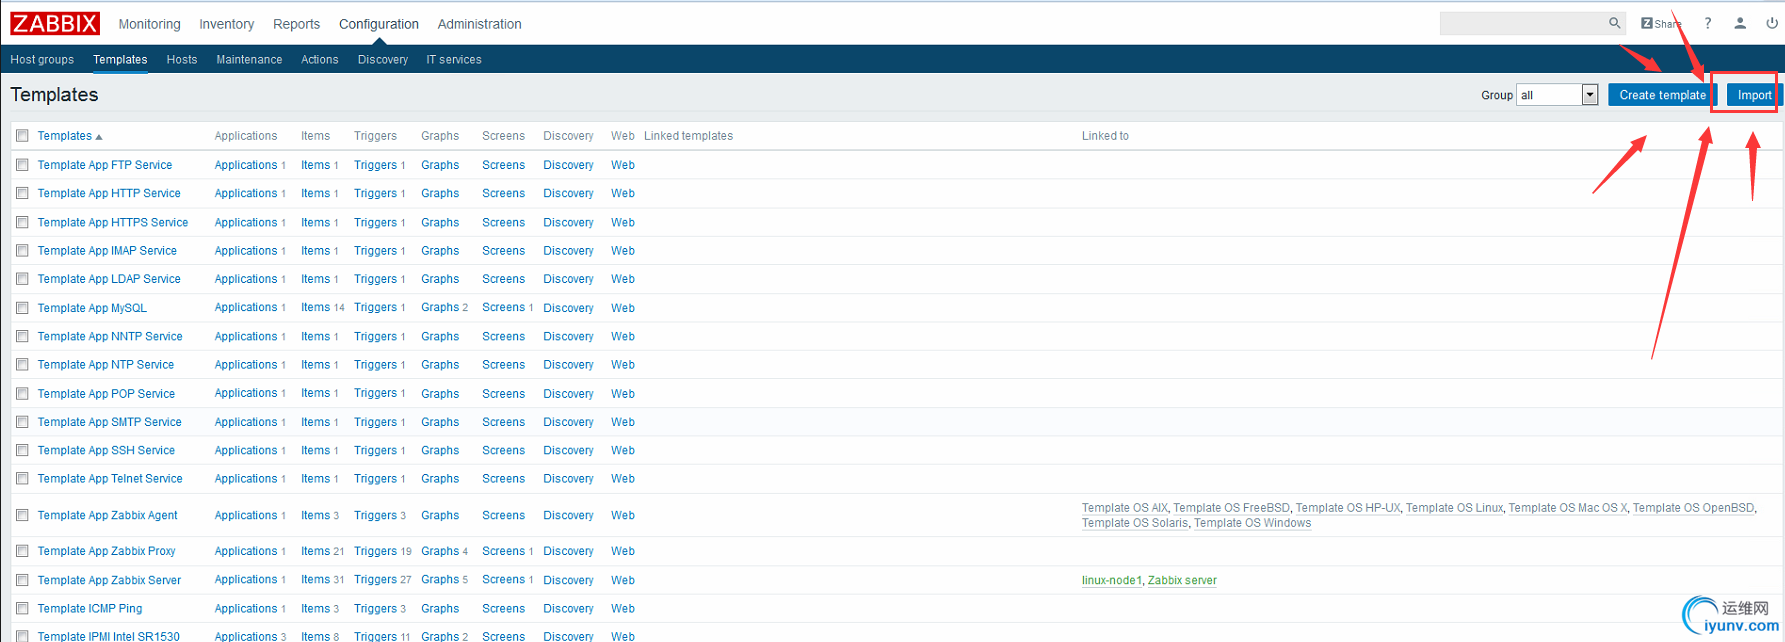Open the user profile icon
Viewport: 1785px width, 642px height.
pyautogui.click(x=1740, y=23)
